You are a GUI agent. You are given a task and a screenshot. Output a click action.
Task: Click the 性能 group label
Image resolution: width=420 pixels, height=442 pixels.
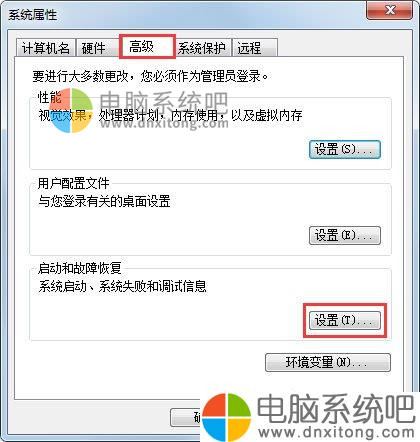tap(49, 98)
